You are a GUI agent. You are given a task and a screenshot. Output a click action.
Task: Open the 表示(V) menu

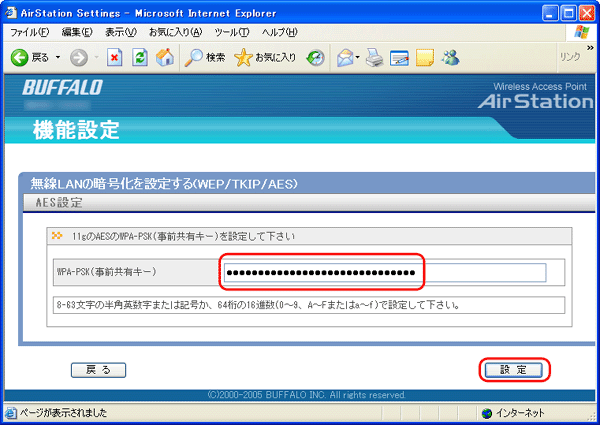[x=121, y=33]
